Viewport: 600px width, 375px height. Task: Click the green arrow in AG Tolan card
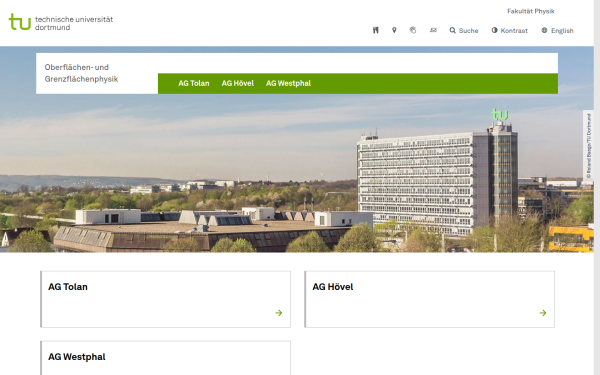click(279, 313)
